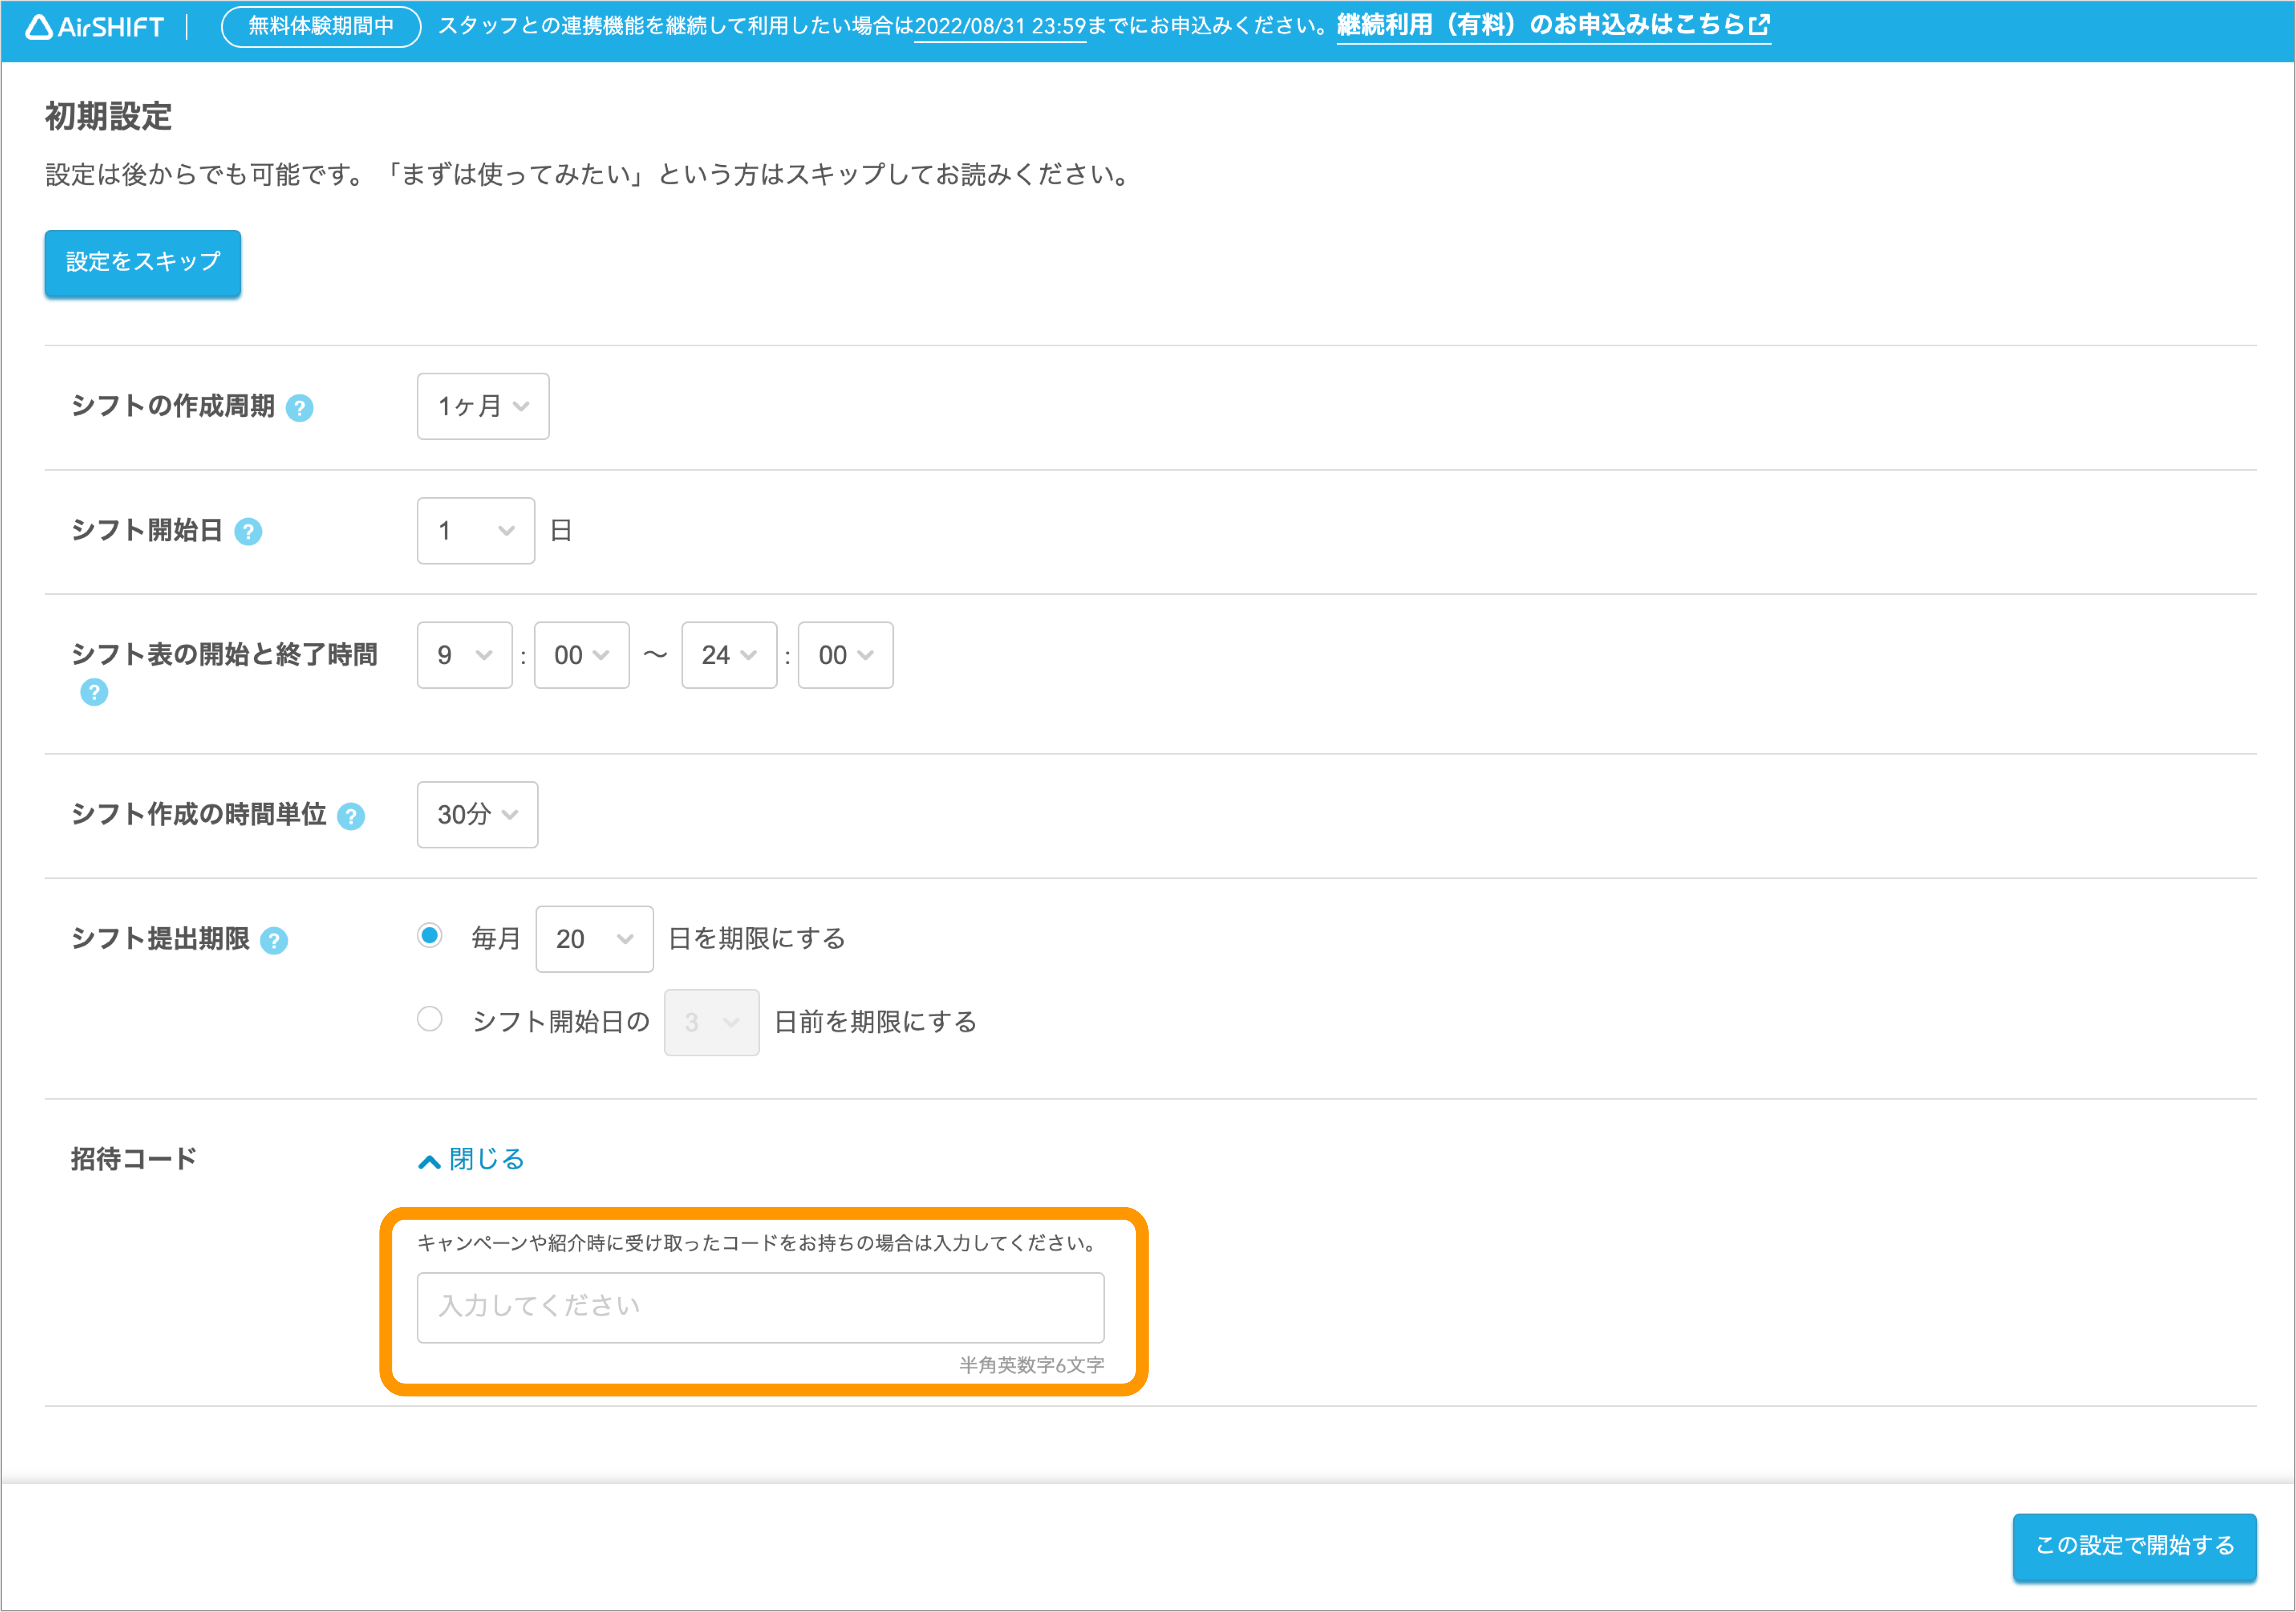
Task: Open the start minute 00 dropdown
Action: 582,655
